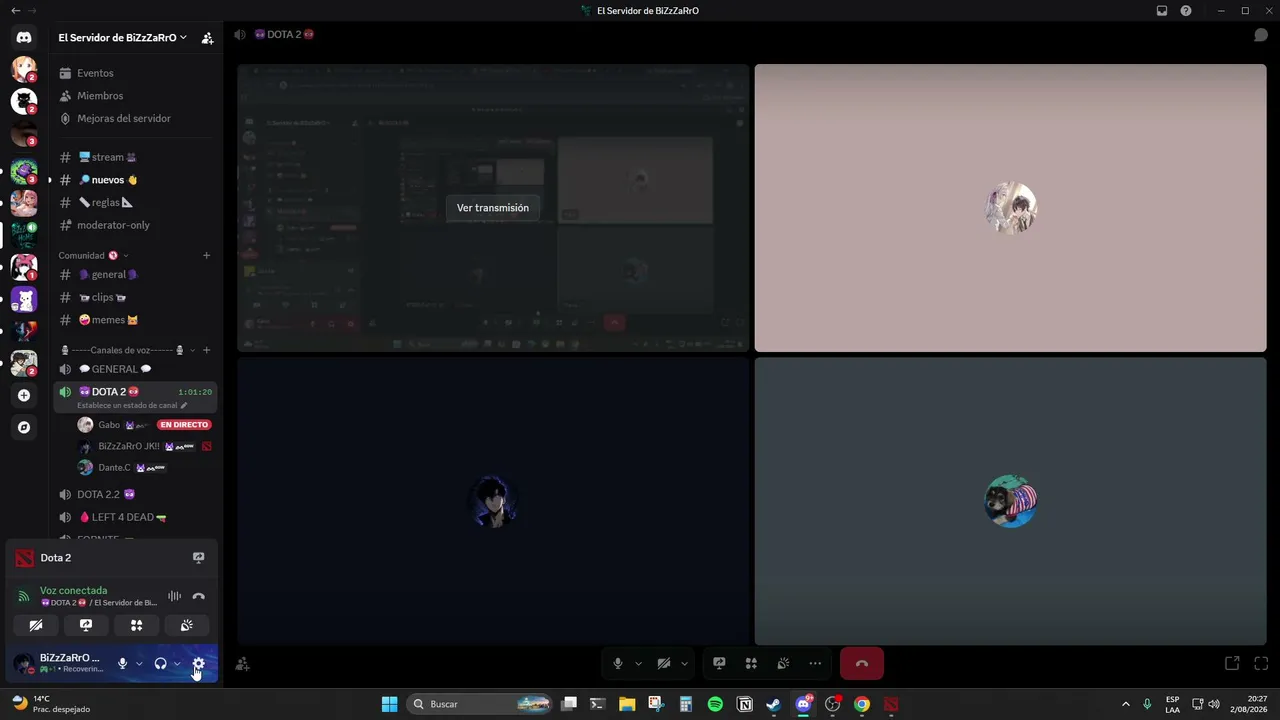
Task: Create channel in Comunidad category
Action: 207,255
